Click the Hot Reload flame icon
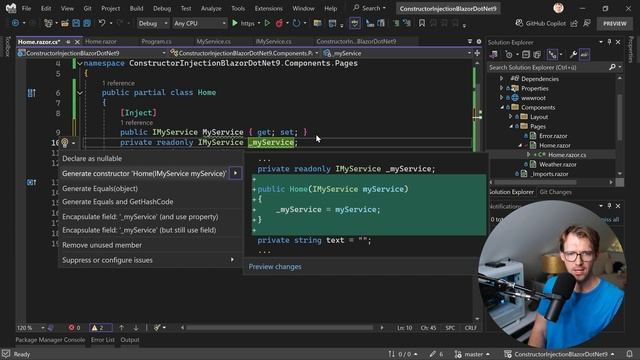640x360 pixels. point(279,23)
